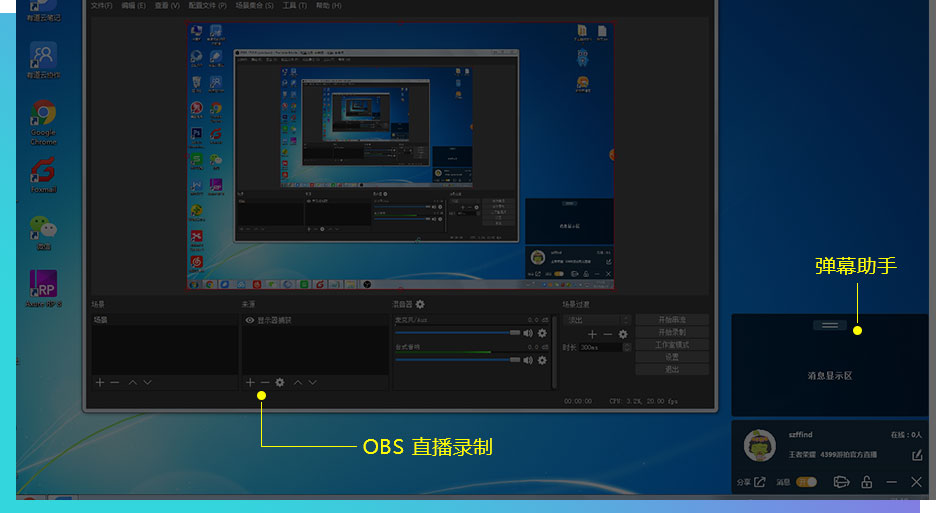Screen dimensions: 936x513
Task: Click the 开始录制 start recording button
Action: [672, 332]
